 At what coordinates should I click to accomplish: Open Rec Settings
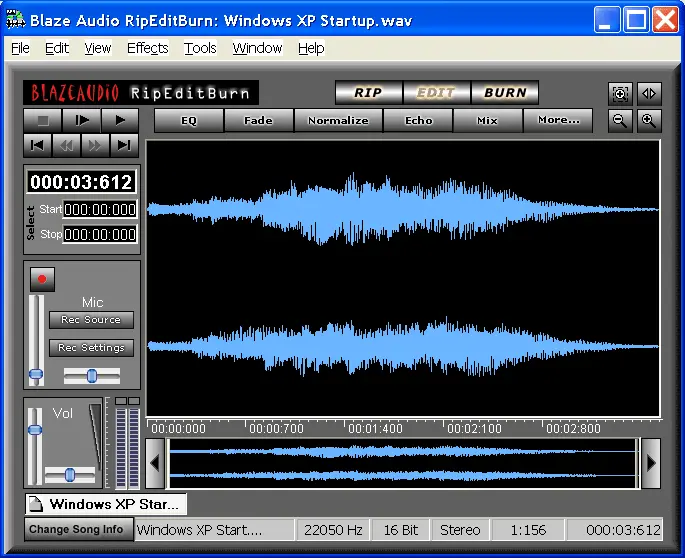[x=91, y=348]
